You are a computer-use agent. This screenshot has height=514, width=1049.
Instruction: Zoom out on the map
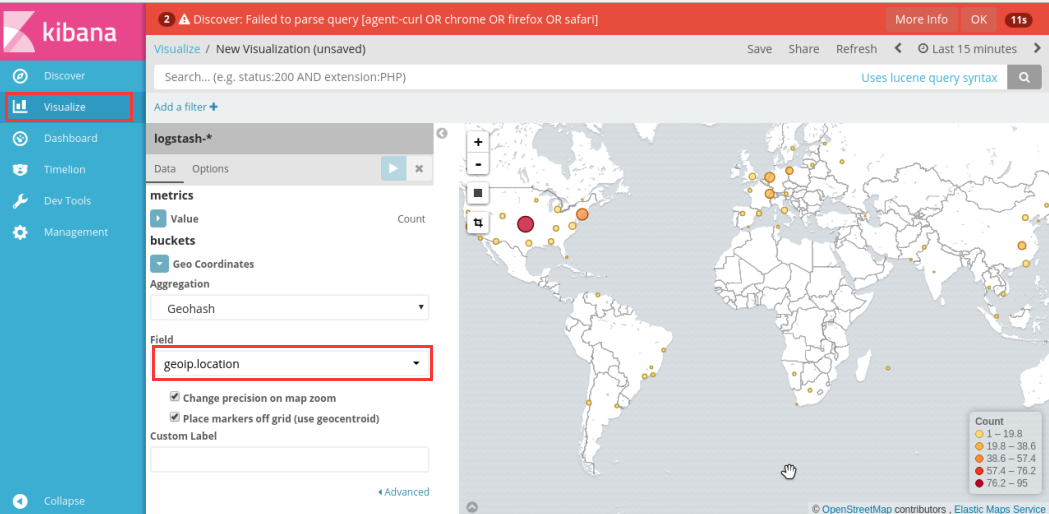pos(478,163)
